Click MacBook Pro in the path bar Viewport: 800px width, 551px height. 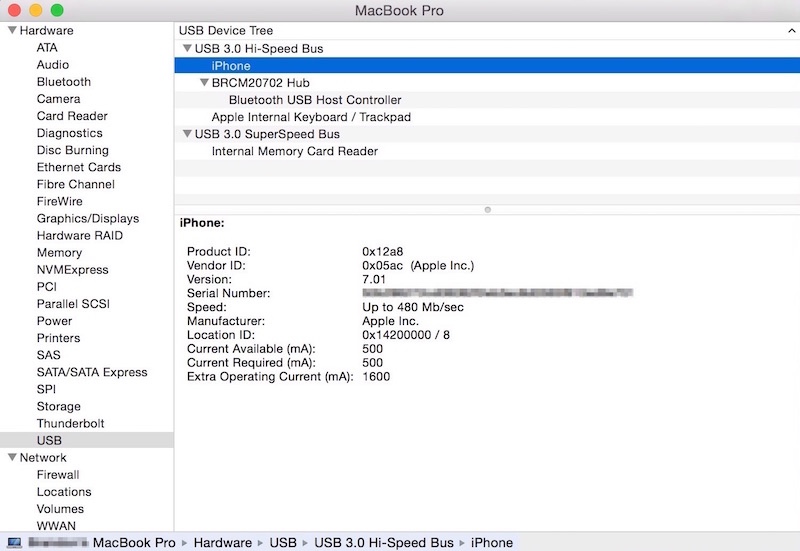coord(134,542)
